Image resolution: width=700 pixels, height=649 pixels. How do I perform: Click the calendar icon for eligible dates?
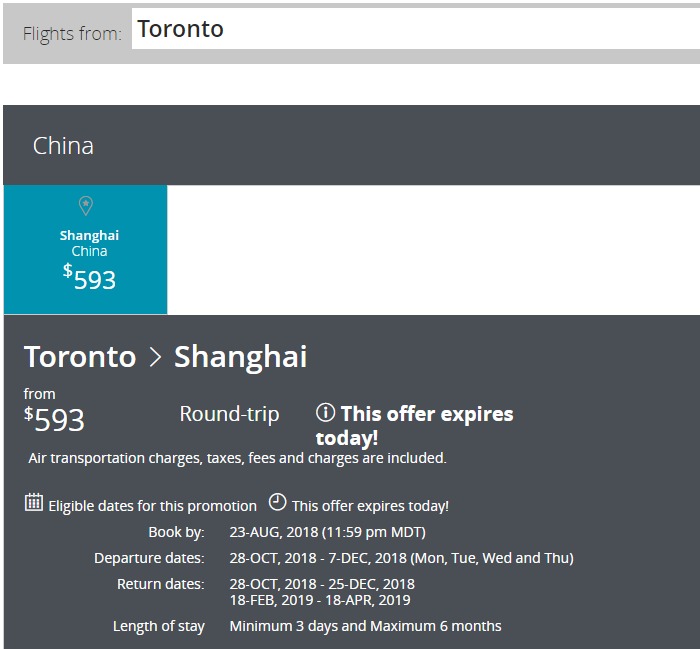[34, 503]
